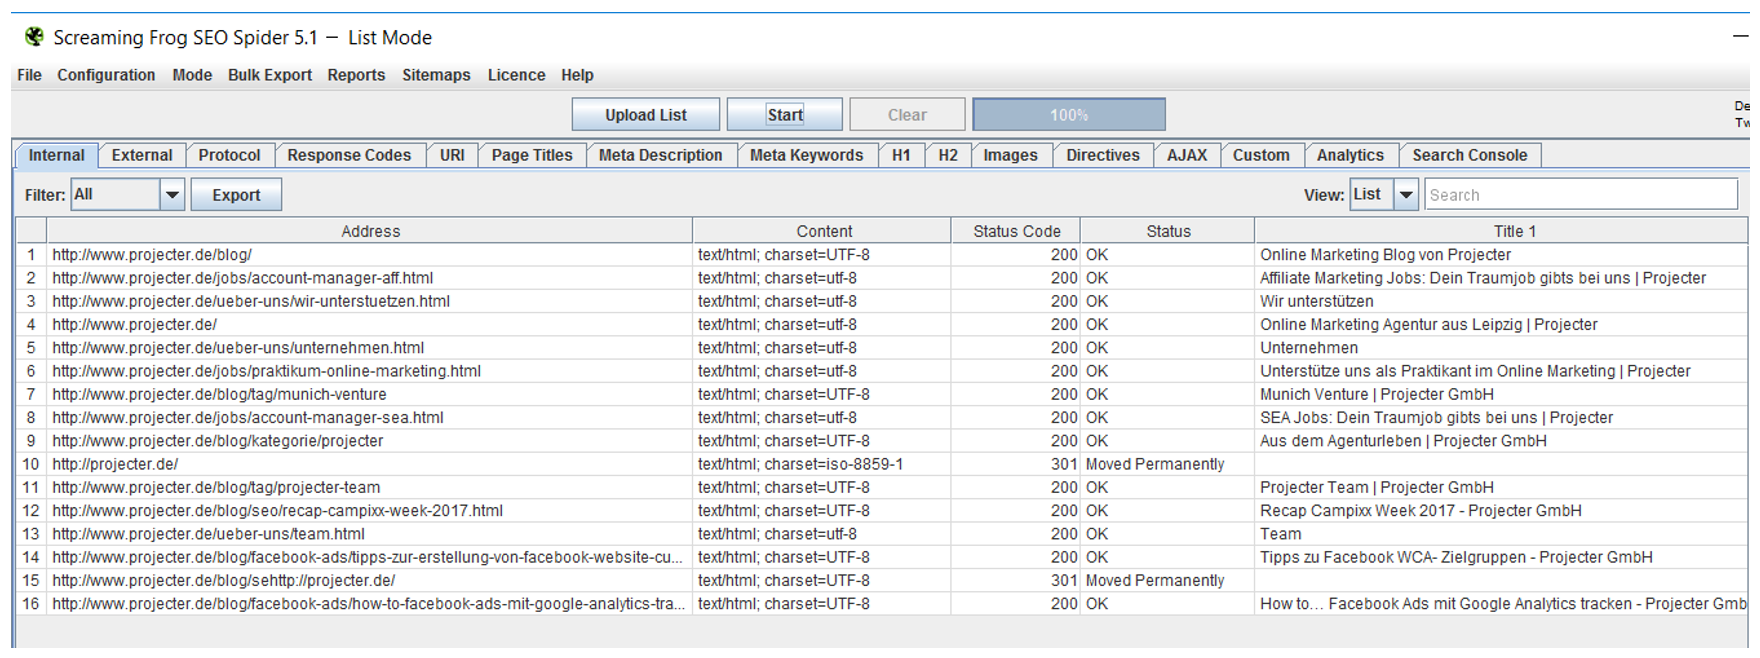Select row blog/sehttp://projecter.de/
This screenshot has height=658, width=1760.
(x=882, y=580)
